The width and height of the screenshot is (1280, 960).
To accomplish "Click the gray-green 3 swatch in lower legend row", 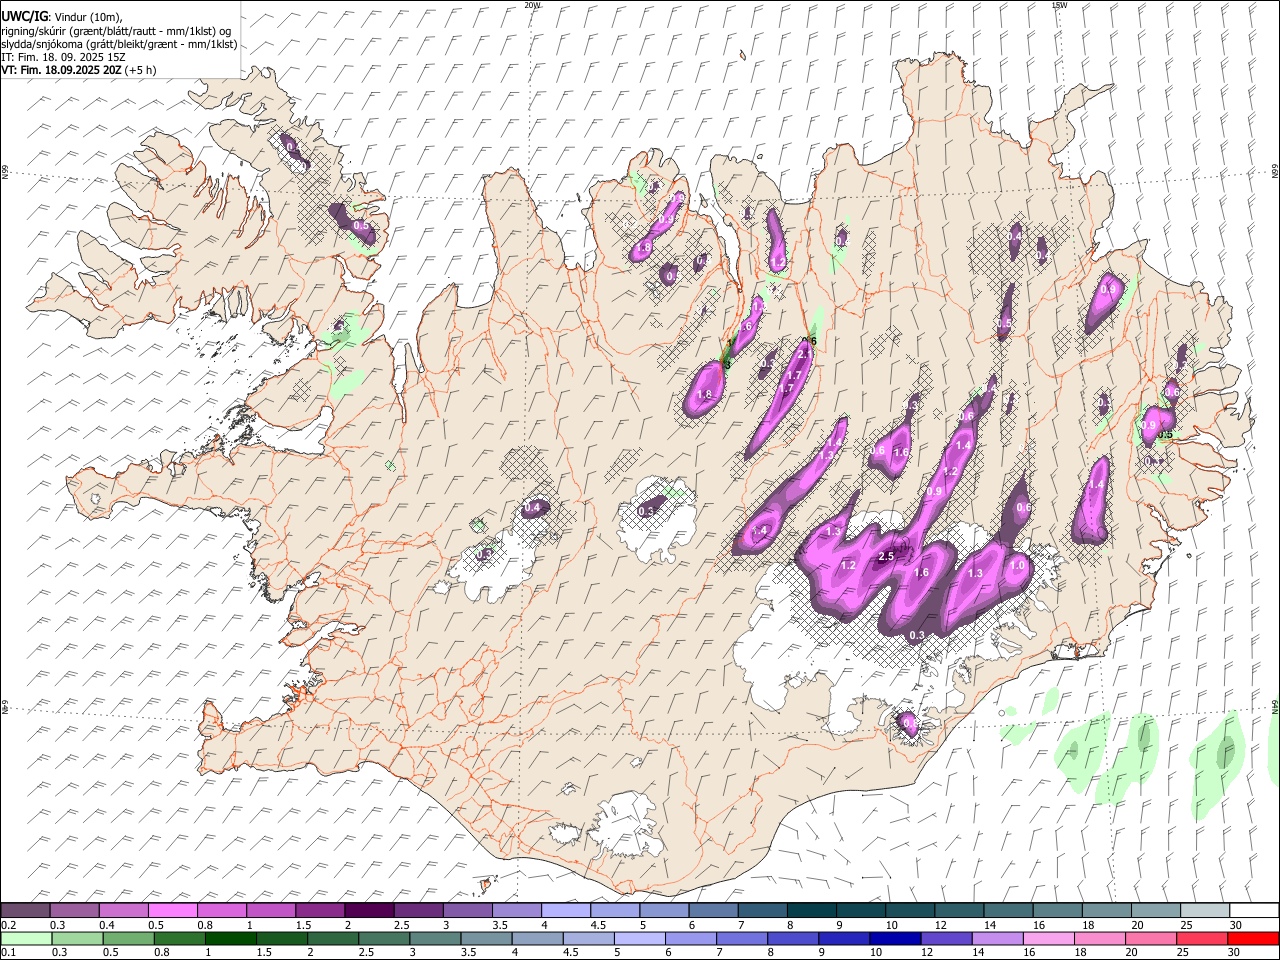I will 435,938.
